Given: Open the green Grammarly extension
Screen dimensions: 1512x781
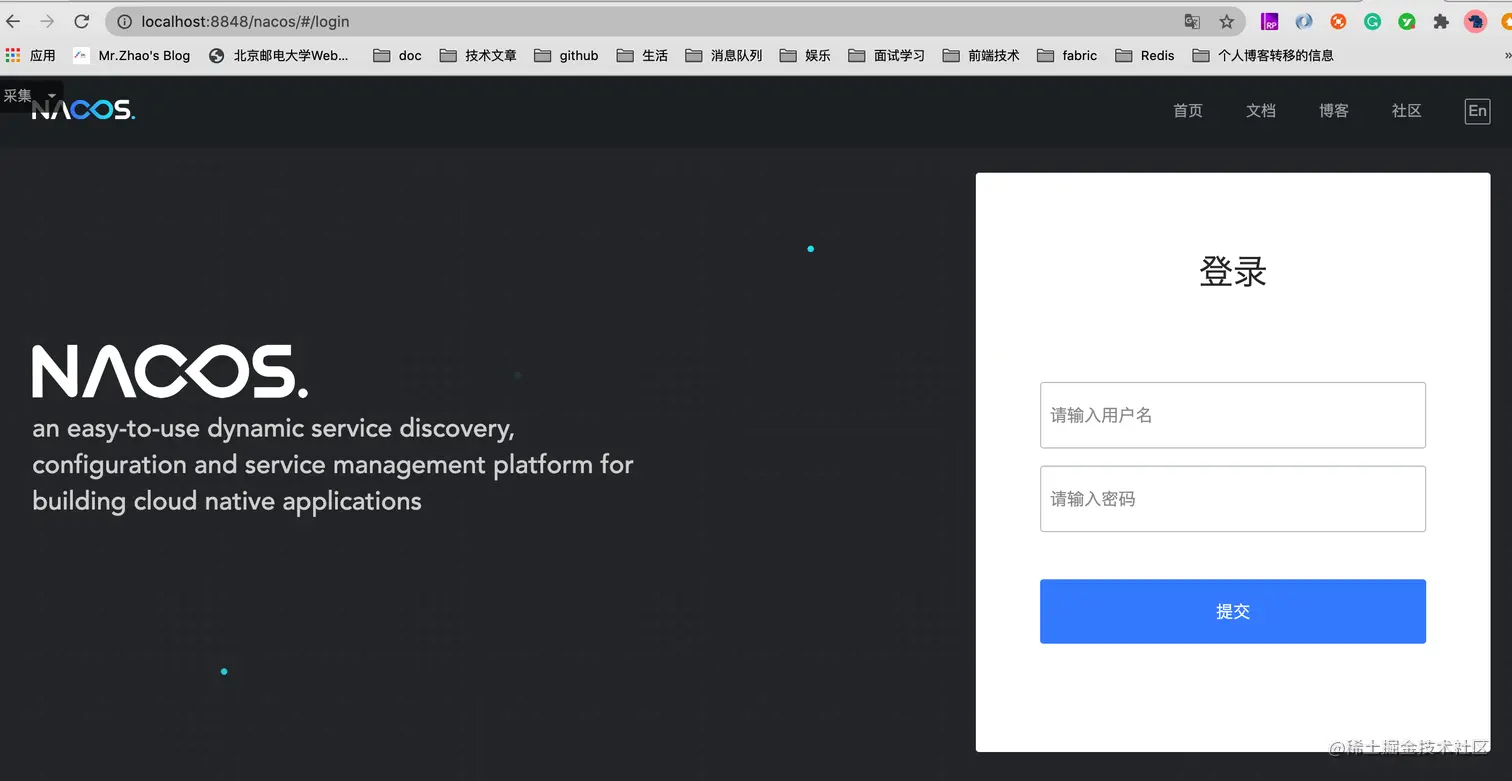Looking at the screenshot, I should click(x=1373, y=21).
